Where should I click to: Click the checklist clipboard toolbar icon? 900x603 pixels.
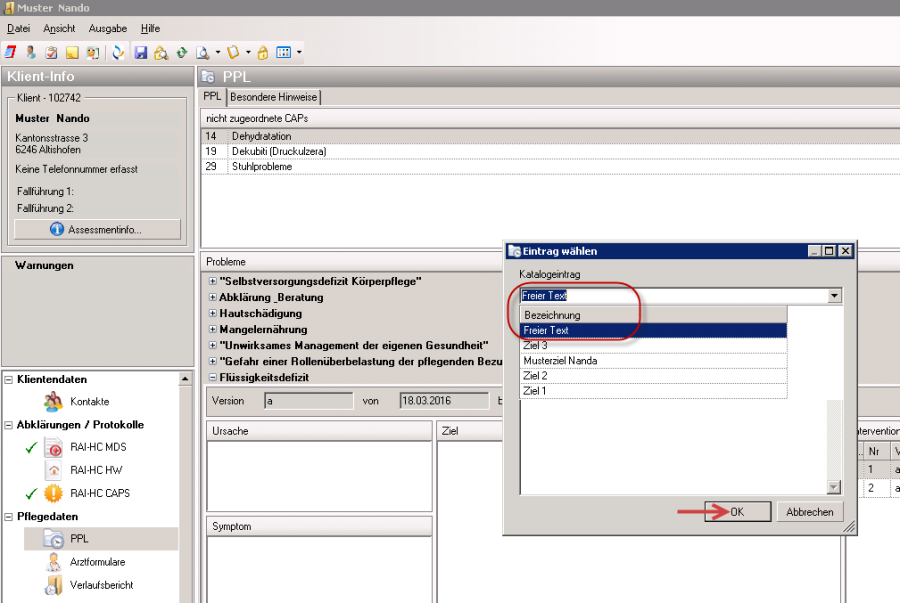coord(51,52)
